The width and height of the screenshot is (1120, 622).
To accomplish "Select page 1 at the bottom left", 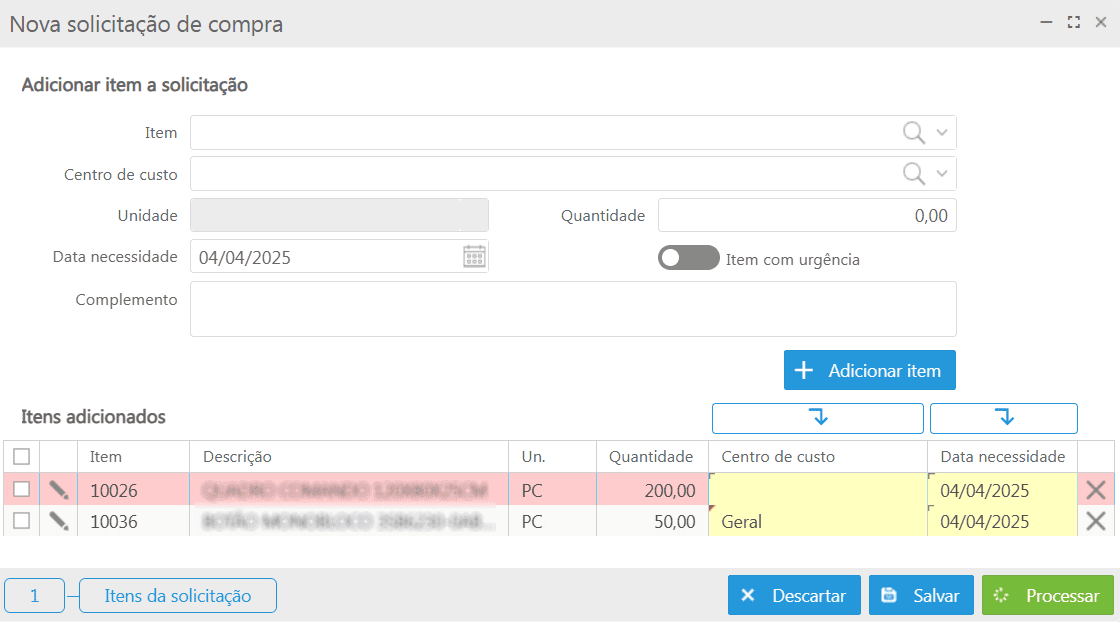I will [x=34, y=595].
